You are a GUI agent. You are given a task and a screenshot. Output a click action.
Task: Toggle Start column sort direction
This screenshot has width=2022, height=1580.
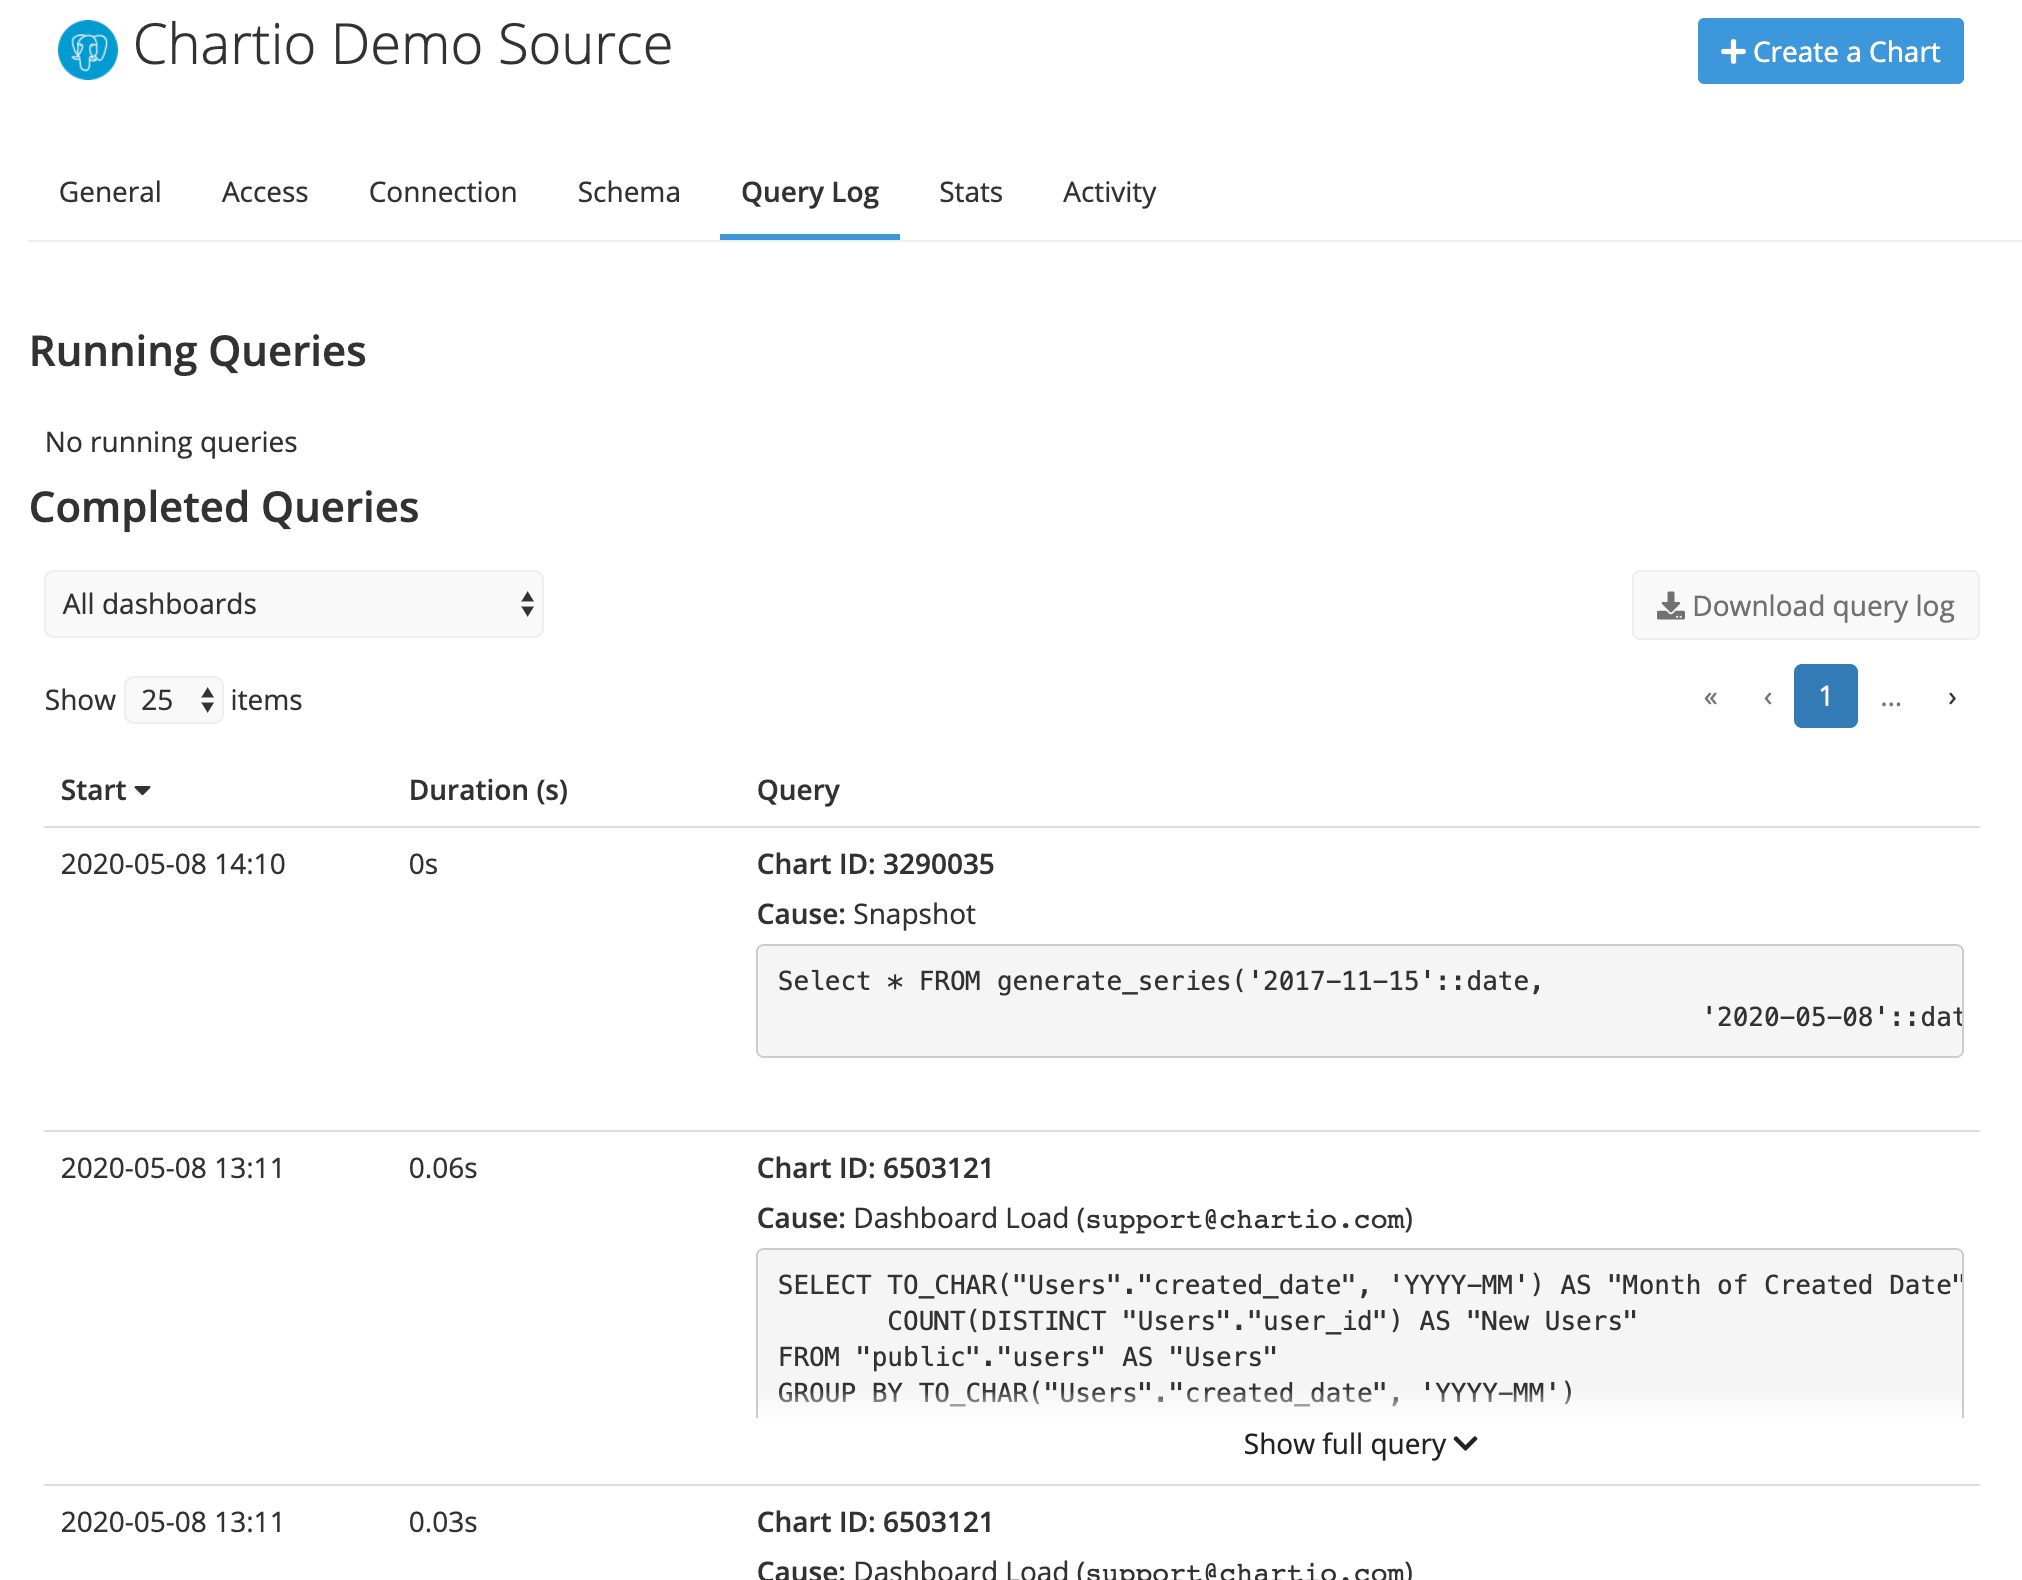point(105,789)
